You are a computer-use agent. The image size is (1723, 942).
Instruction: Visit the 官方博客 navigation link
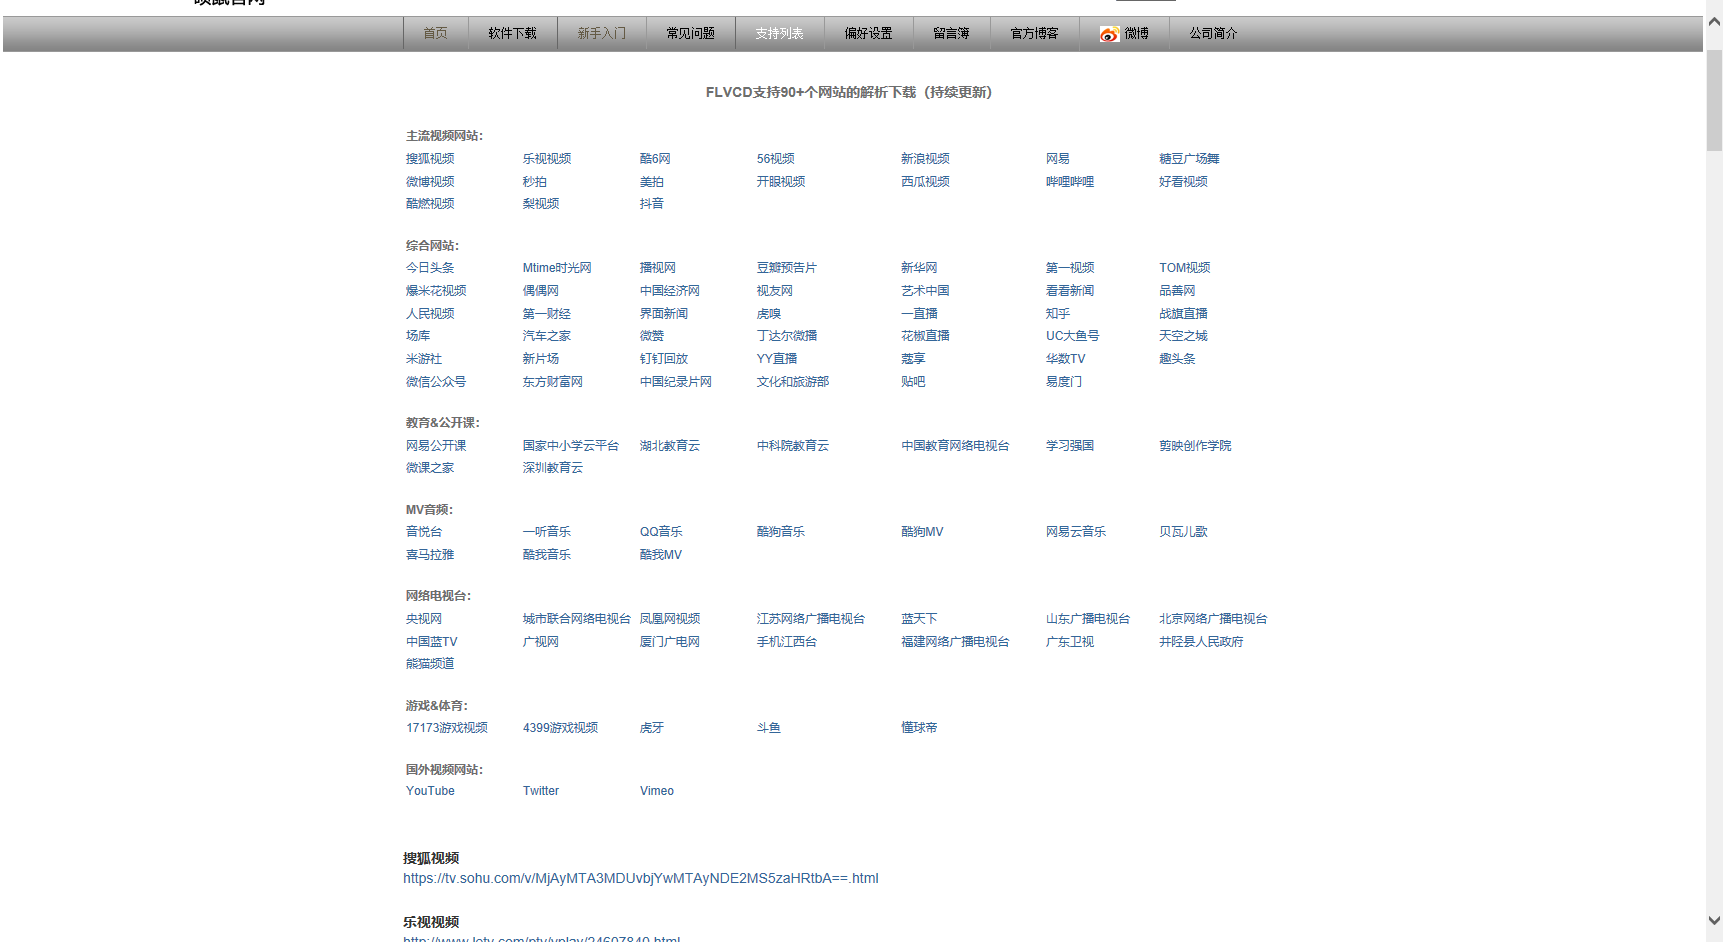1035,34
